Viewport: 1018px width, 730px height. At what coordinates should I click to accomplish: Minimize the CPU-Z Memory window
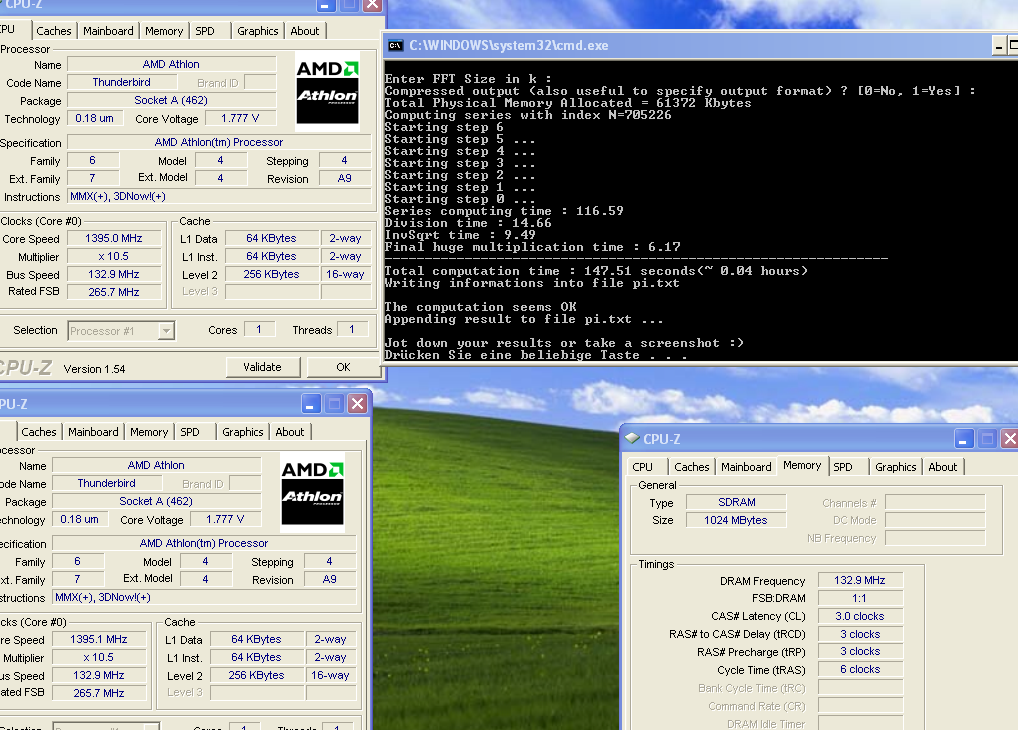pyautogui.click(x=963, y=439)
